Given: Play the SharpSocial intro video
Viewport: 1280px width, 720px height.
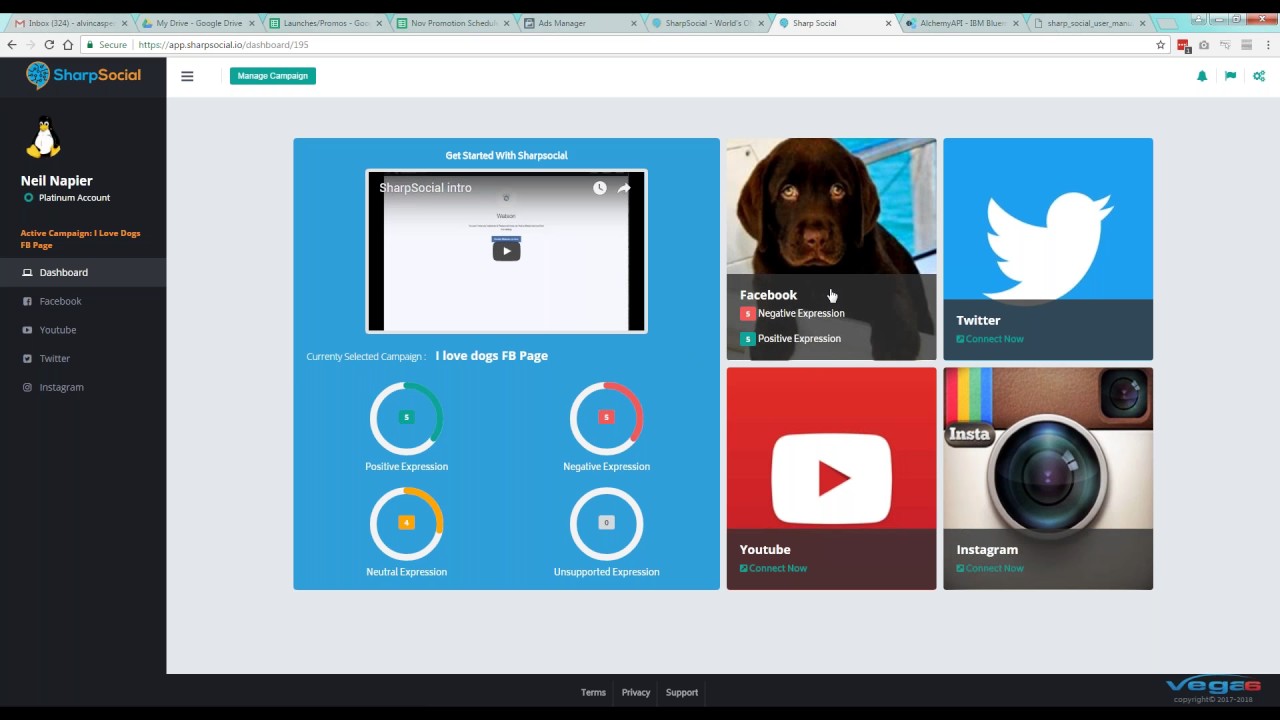Looking at the screenshot, I should [506, 251].
